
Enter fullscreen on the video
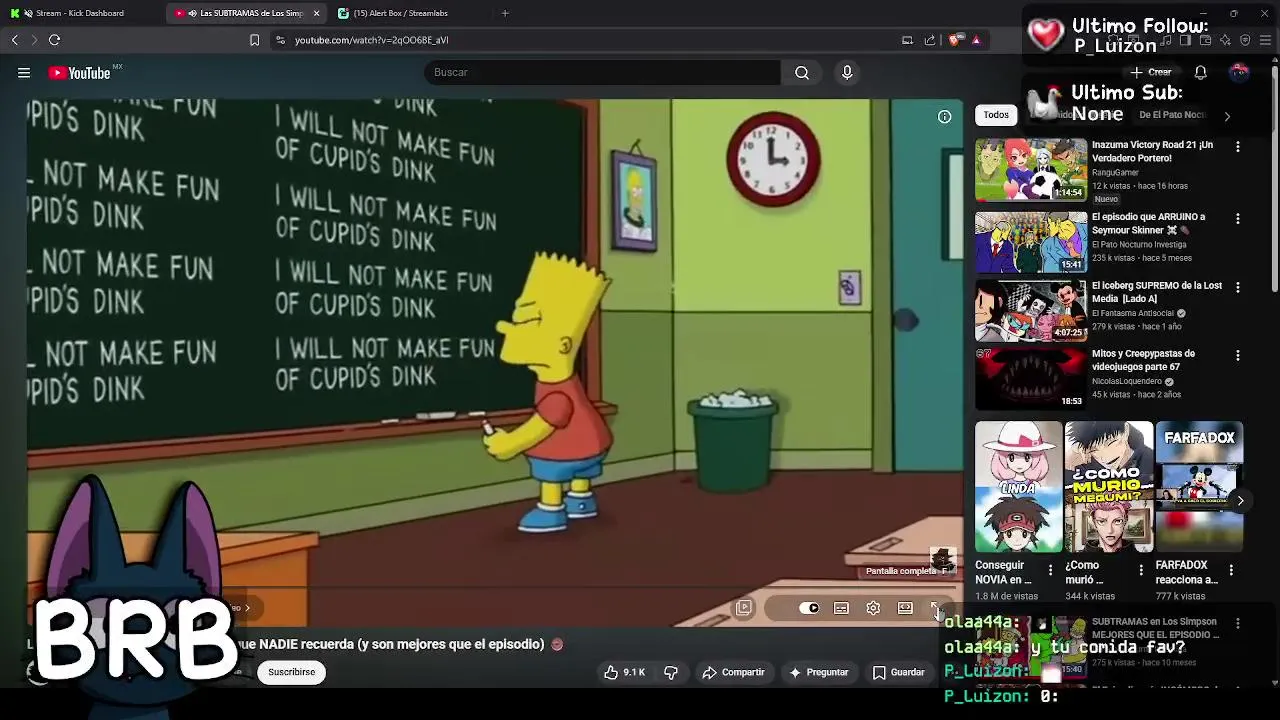tap(936, 608)
